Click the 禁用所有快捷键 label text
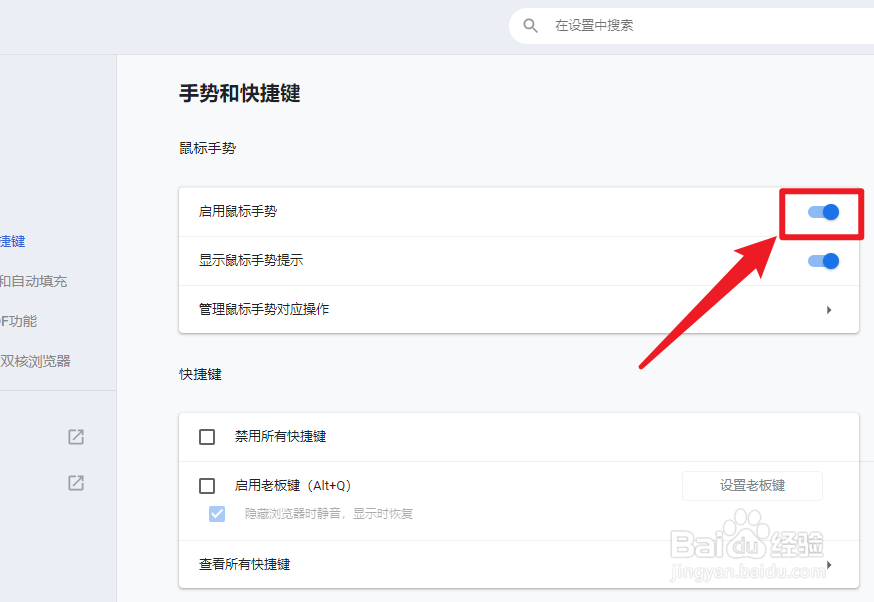 280,437
